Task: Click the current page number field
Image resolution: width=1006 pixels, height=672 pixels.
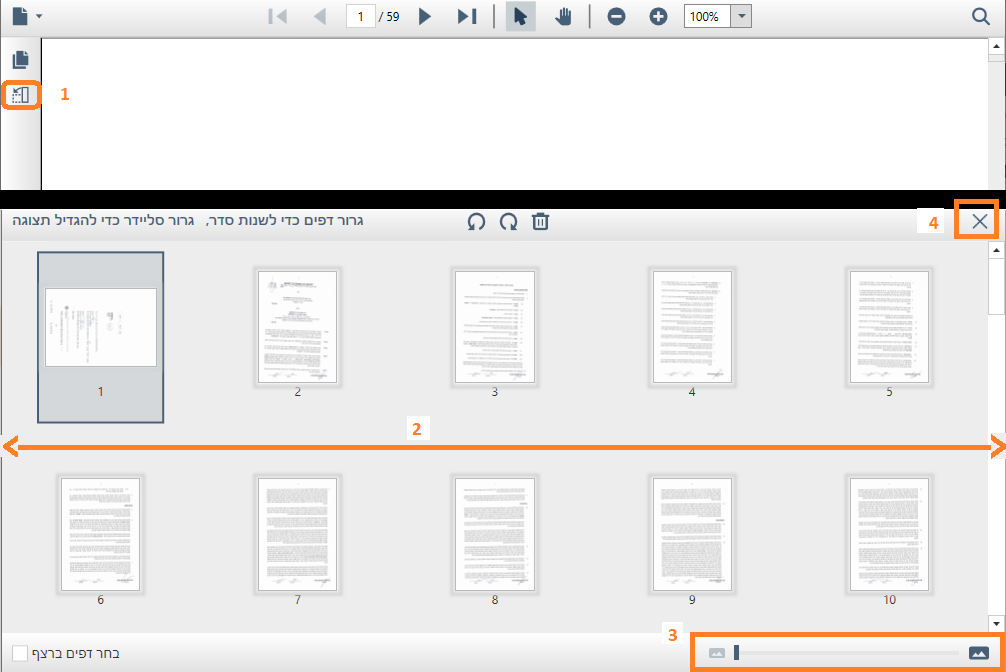Action: [x=360, y=17]
